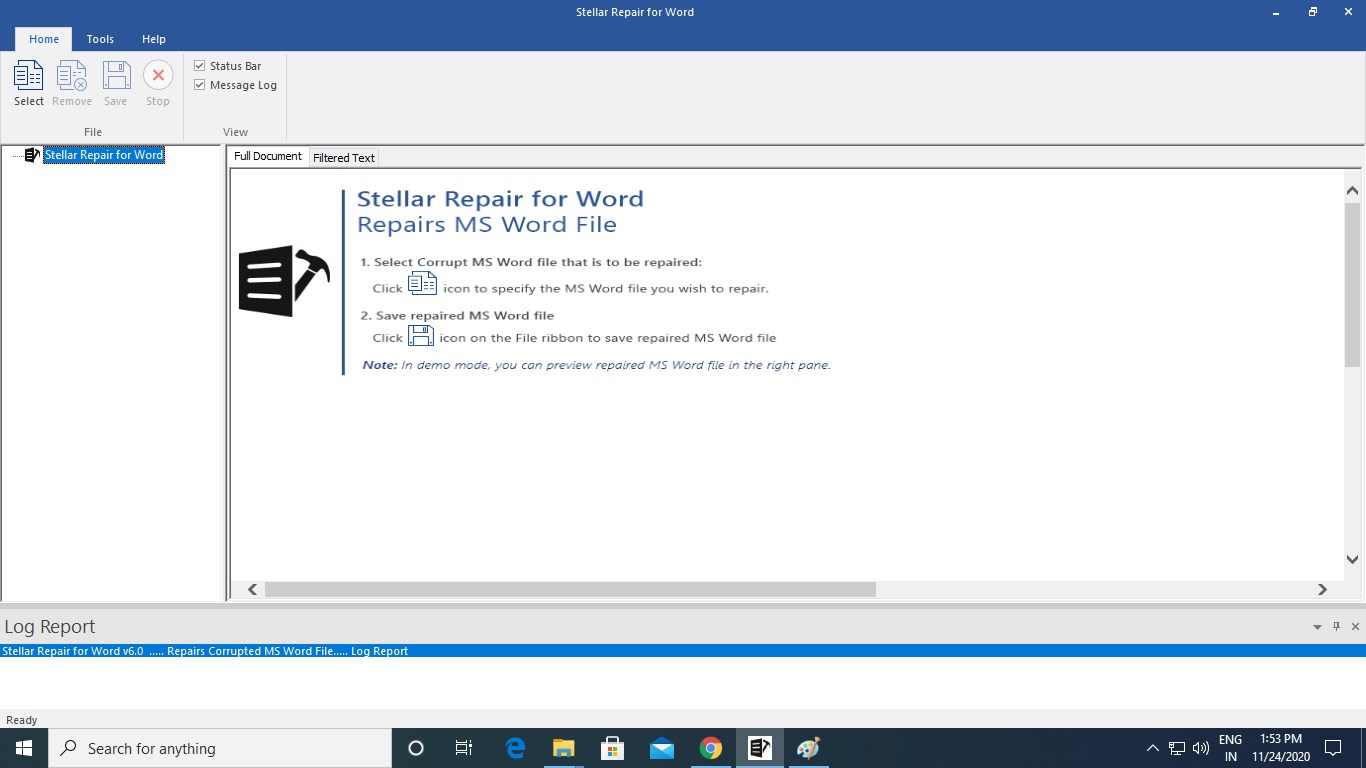Viewport: 1366px width, 768px height.
Task: Open Microsoft Store from the taskbar
Action: tap(613, 748)
